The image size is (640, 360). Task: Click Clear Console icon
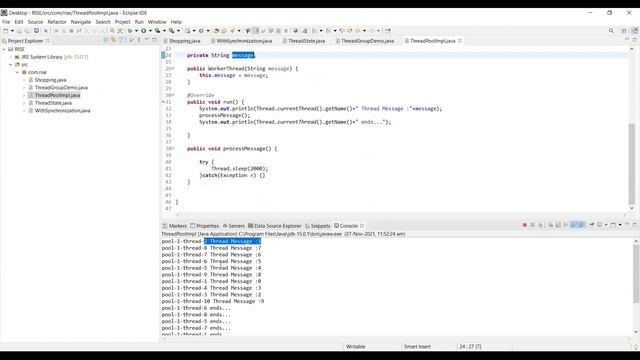click(x=551, y=225)
